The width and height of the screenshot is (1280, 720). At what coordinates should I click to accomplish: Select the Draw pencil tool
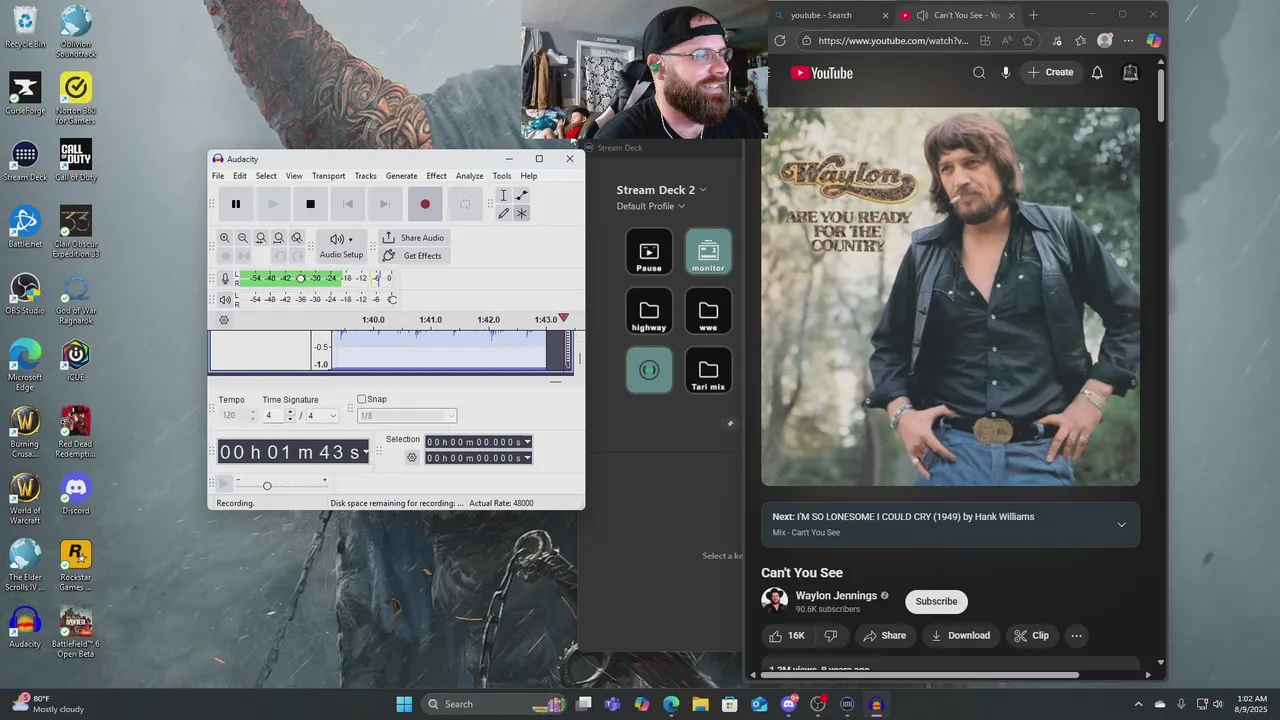[503, 213]
